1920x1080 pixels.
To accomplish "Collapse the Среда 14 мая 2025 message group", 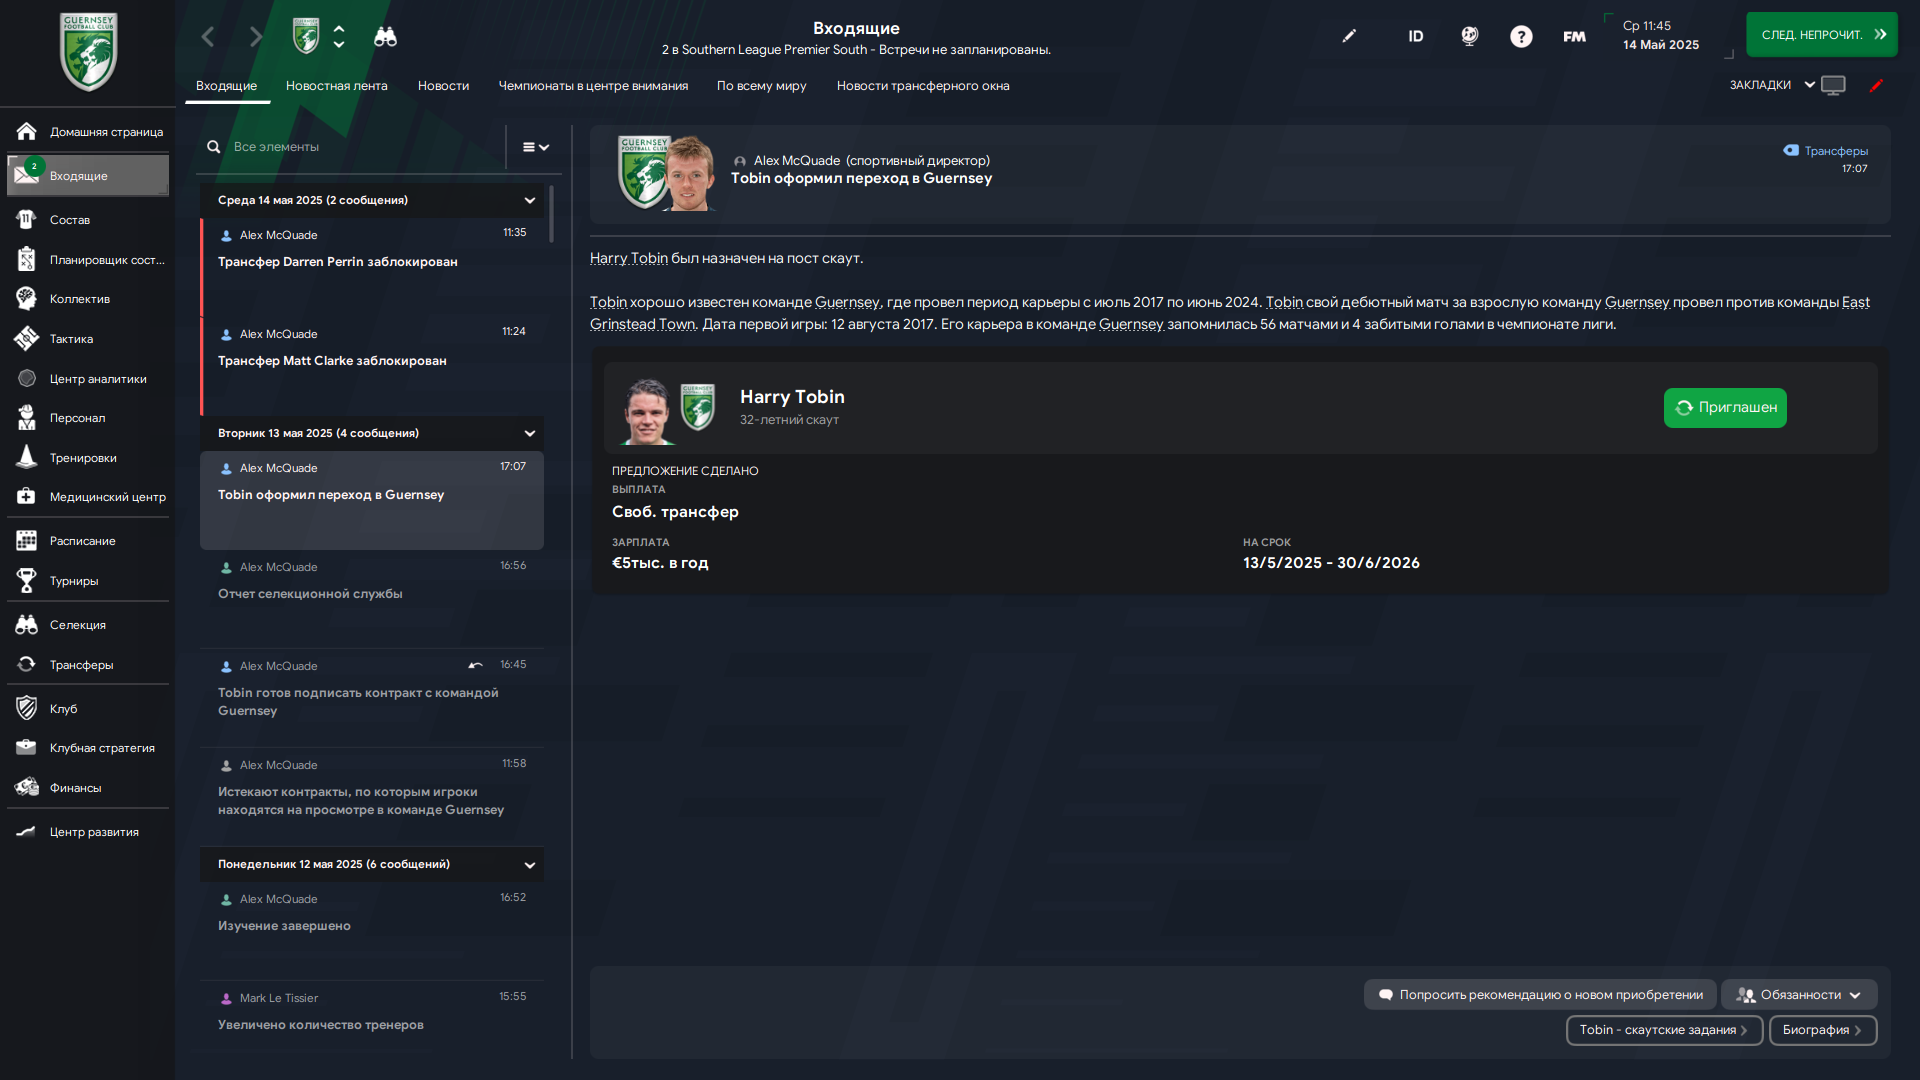I will [530, 200].
